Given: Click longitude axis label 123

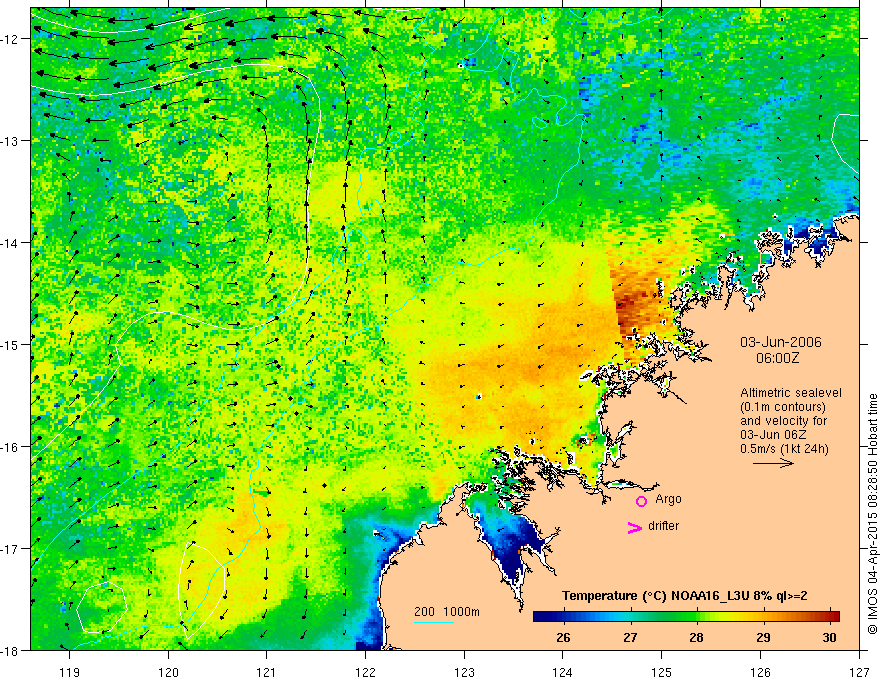Looking at the screenshot, I should pos(464,672).
